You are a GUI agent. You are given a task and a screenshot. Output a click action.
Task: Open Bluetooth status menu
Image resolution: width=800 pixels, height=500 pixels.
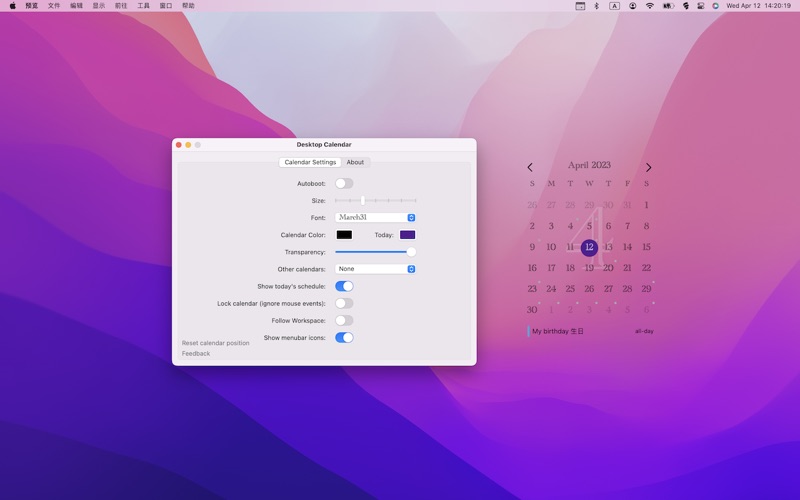[x=596, y=6]
